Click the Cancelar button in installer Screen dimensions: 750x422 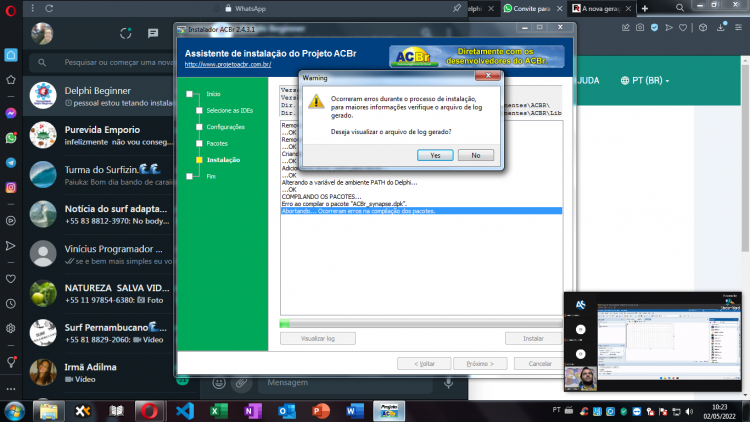click(x=540, y=364)
